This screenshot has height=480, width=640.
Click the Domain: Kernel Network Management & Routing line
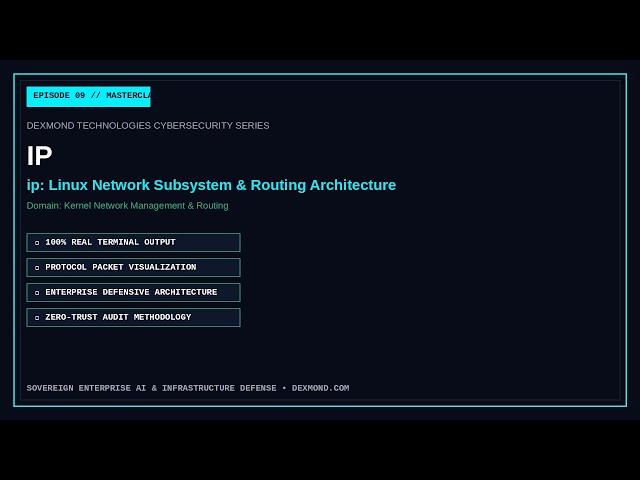point(127,206)
